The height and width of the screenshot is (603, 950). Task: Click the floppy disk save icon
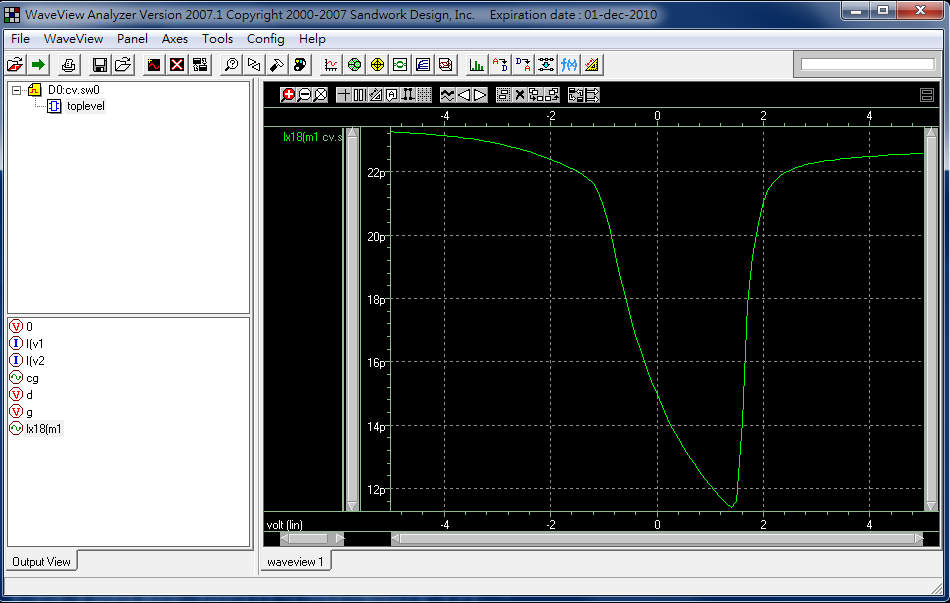[100, 65]
